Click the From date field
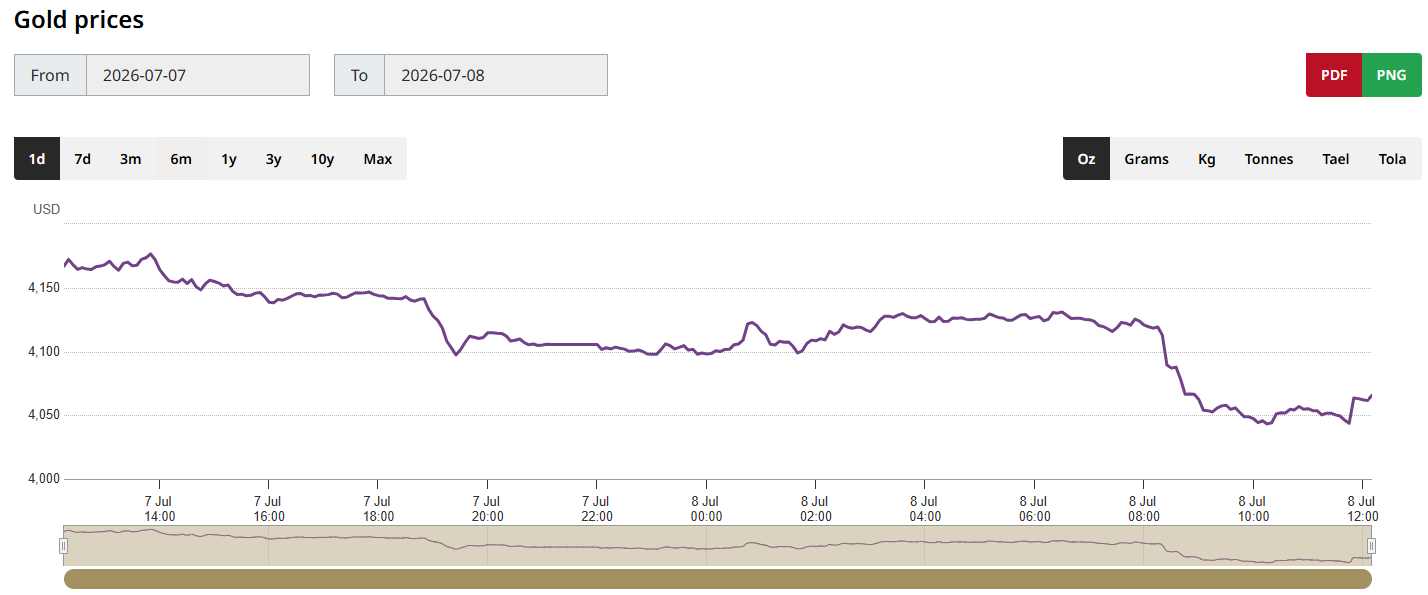1428x595 pixels. (x=198, y=75)
